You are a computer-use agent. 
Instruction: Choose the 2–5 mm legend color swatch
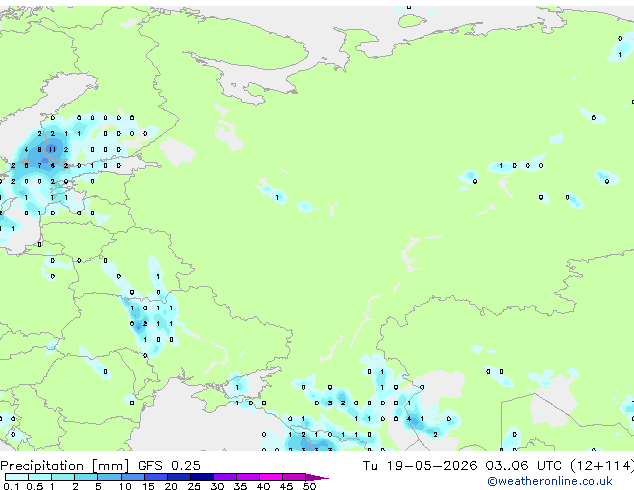pos(86,477)
